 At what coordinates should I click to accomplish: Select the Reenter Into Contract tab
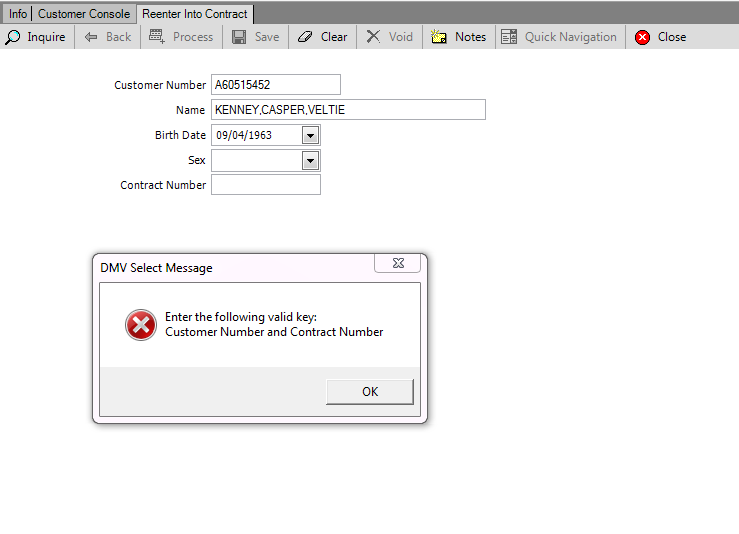[x=194, y=14]
